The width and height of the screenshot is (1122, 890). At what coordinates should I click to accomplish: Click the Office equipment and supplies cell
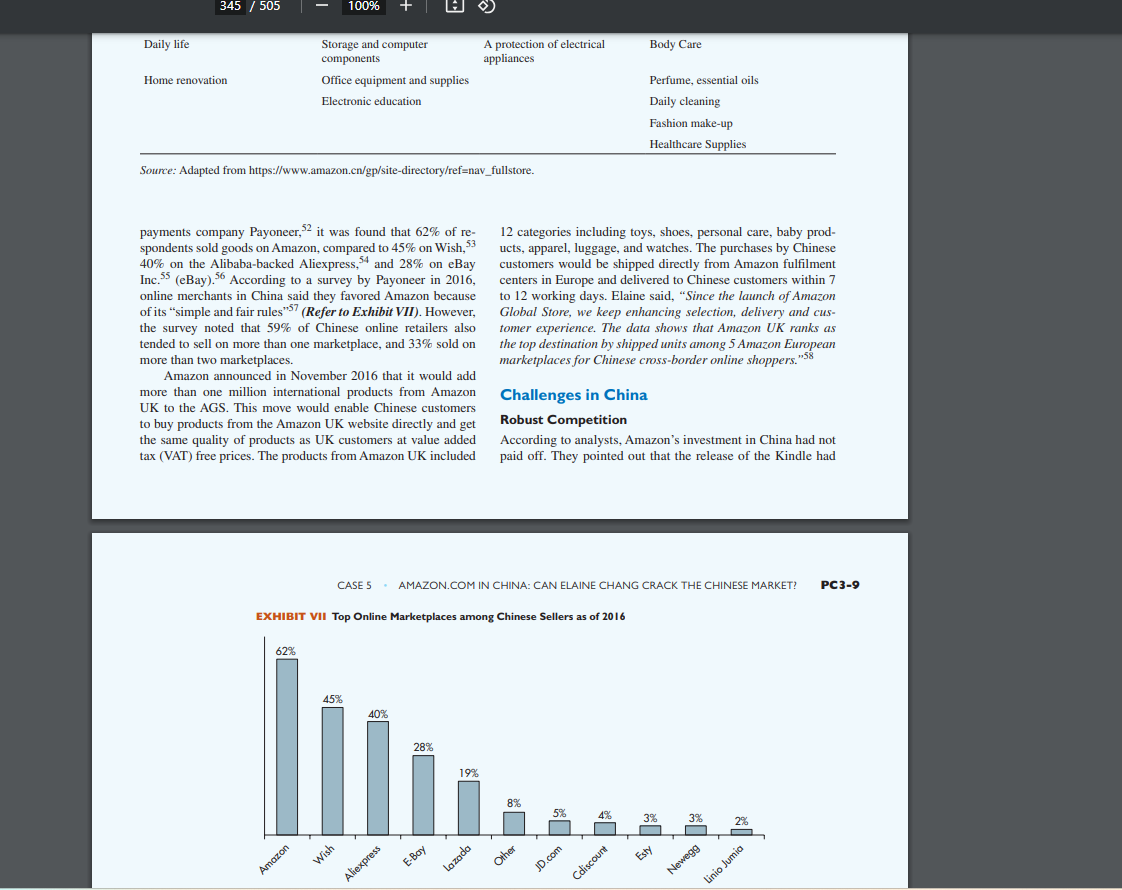[x=395, y=80]
